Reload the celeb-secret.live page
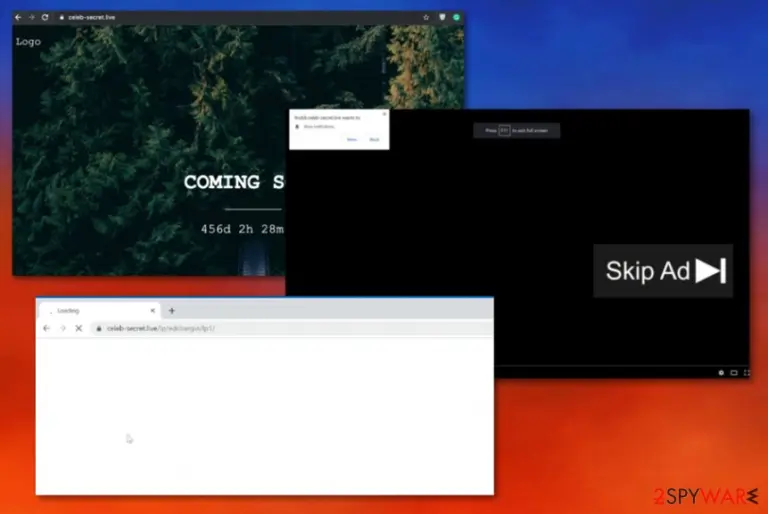Image resolution: width=768 pixels, height=514 pixels. coord(45,17)
